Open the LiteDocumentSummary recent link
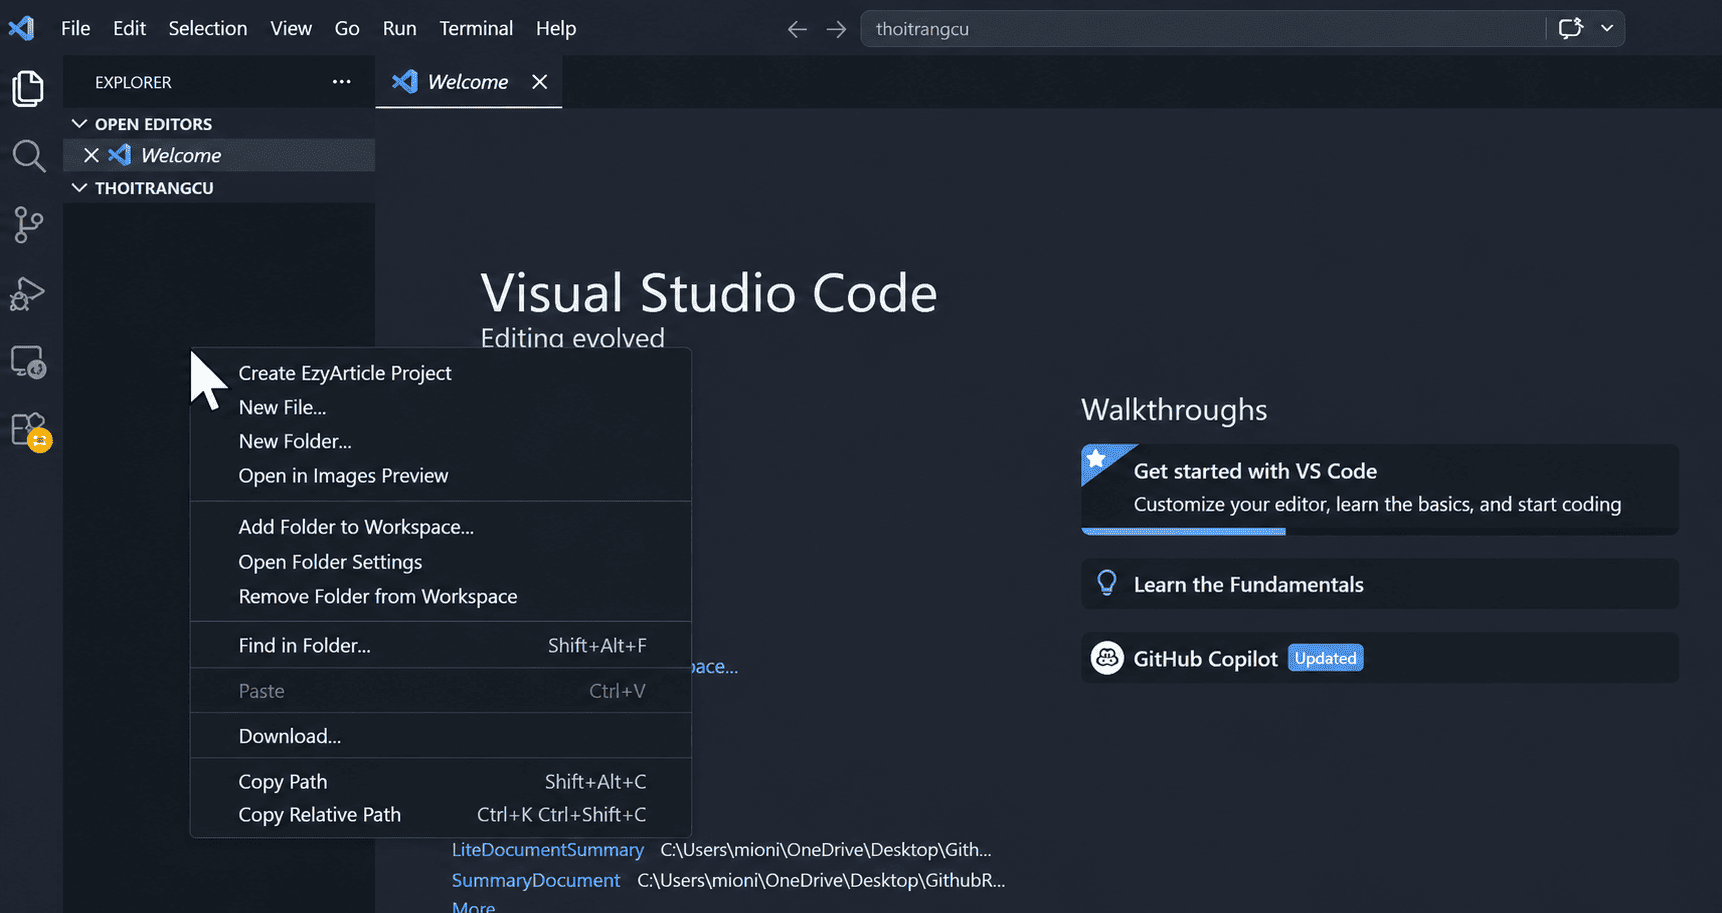The image size is (1722, 913). [547, 849]
